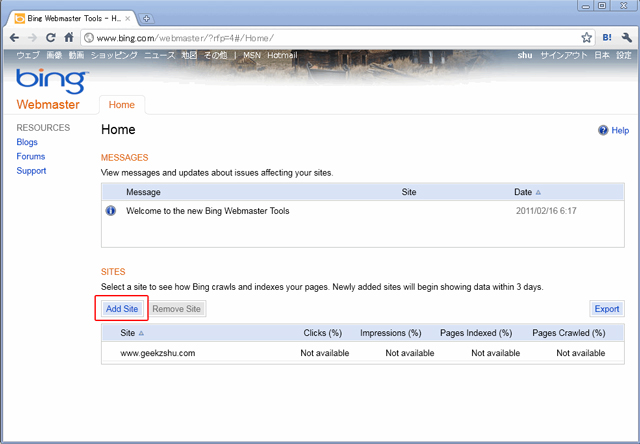Click the Remove Site button
The image size is (640, 444).
point(176,309)
